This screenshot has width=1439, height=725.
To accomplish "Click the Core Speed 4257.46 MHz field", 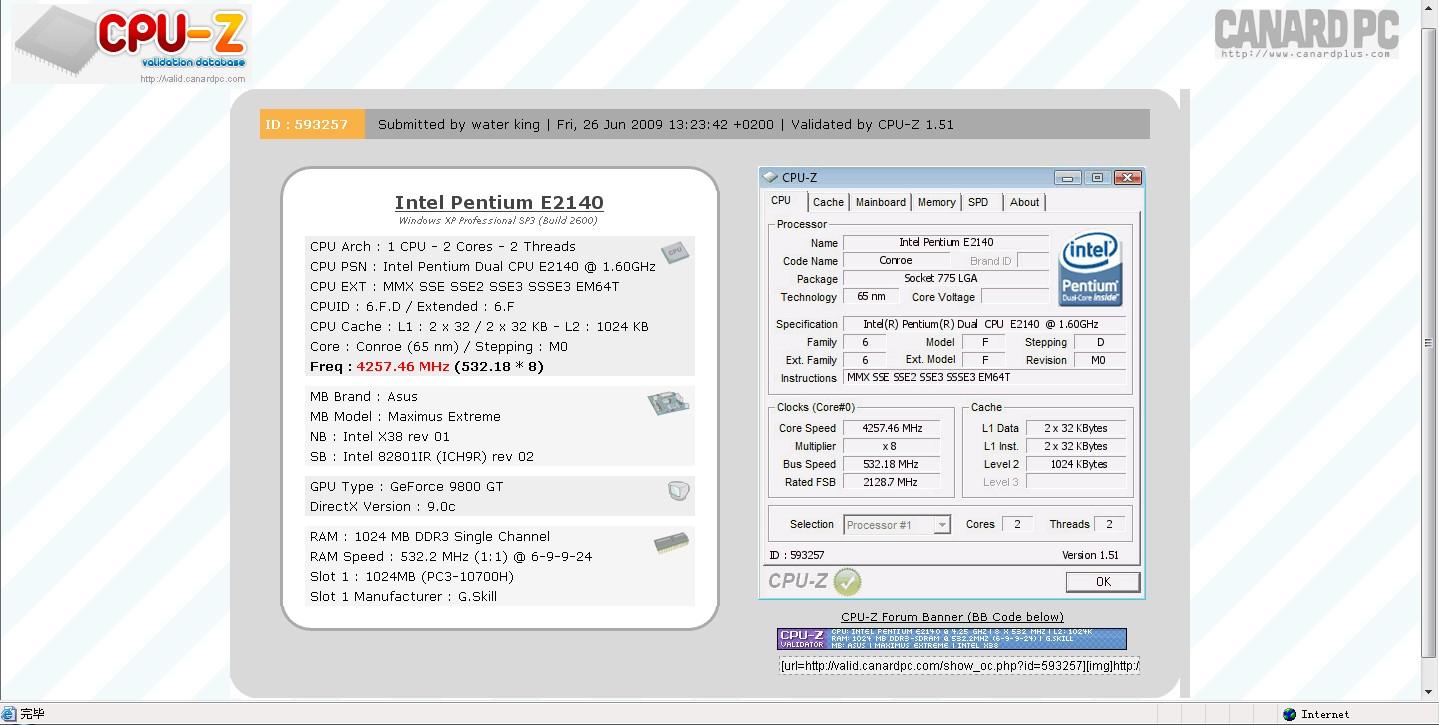I will coord(892,428).
